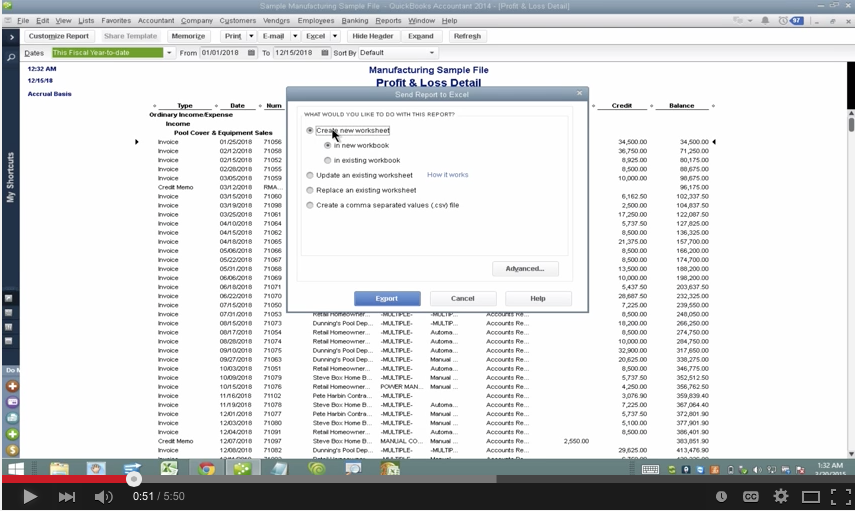Refresh the report
Viewport: 855px width, 511px height.
point(467,36)
